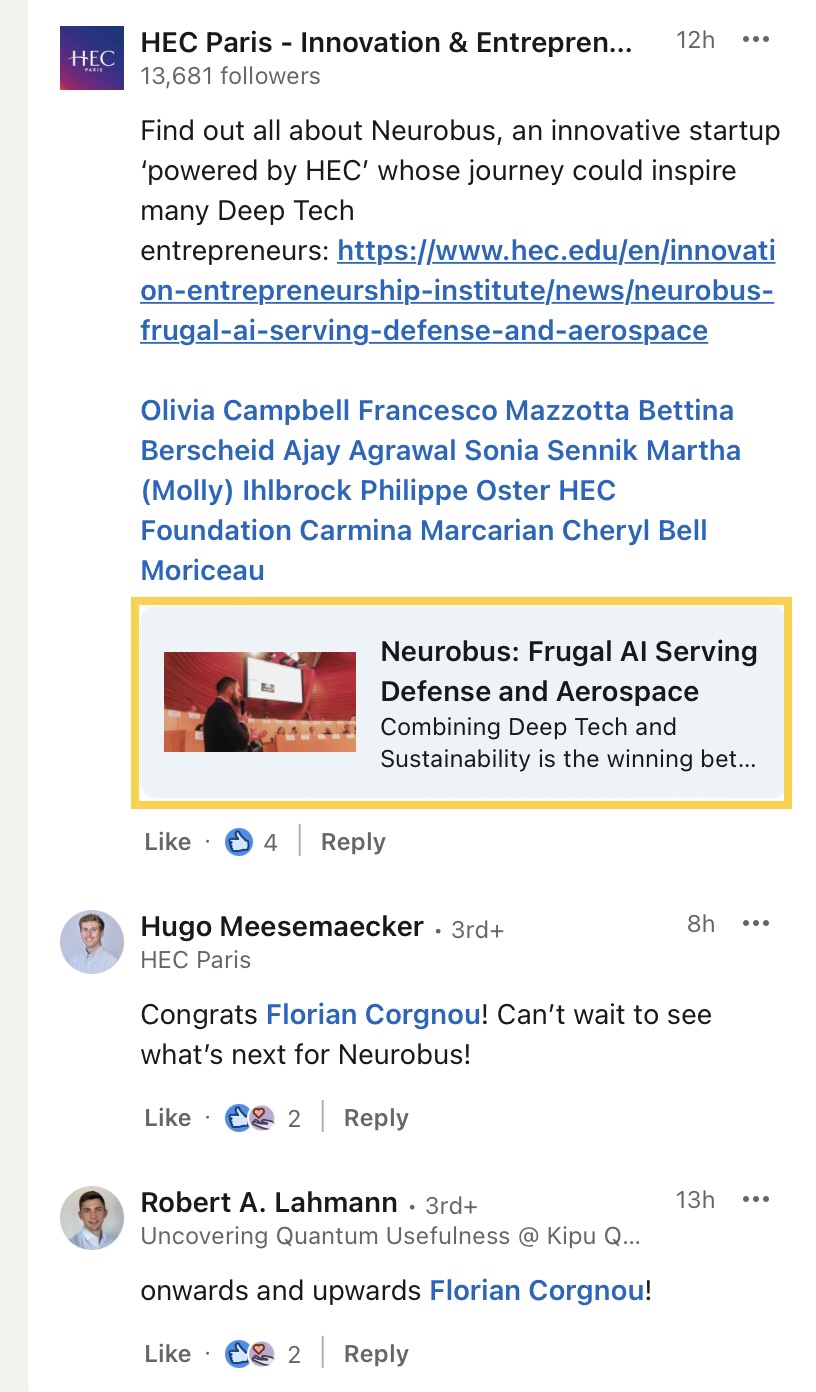The height and width of the screenshot is (1392, 816).
Task: Reply to Robert A. Lahmann's comment
Action: [376, 1354]
